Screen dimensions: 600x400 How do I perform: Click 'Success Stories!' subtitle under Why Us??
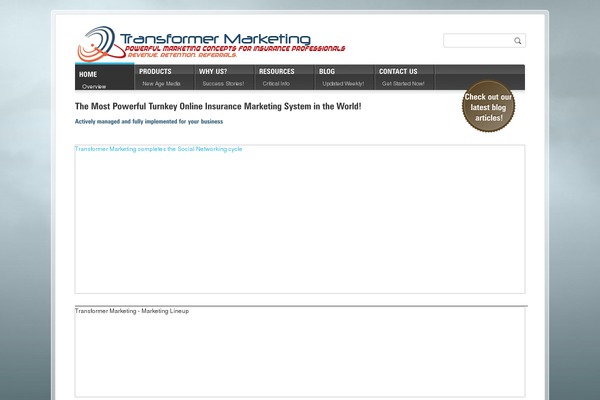(x=223, y=83)
